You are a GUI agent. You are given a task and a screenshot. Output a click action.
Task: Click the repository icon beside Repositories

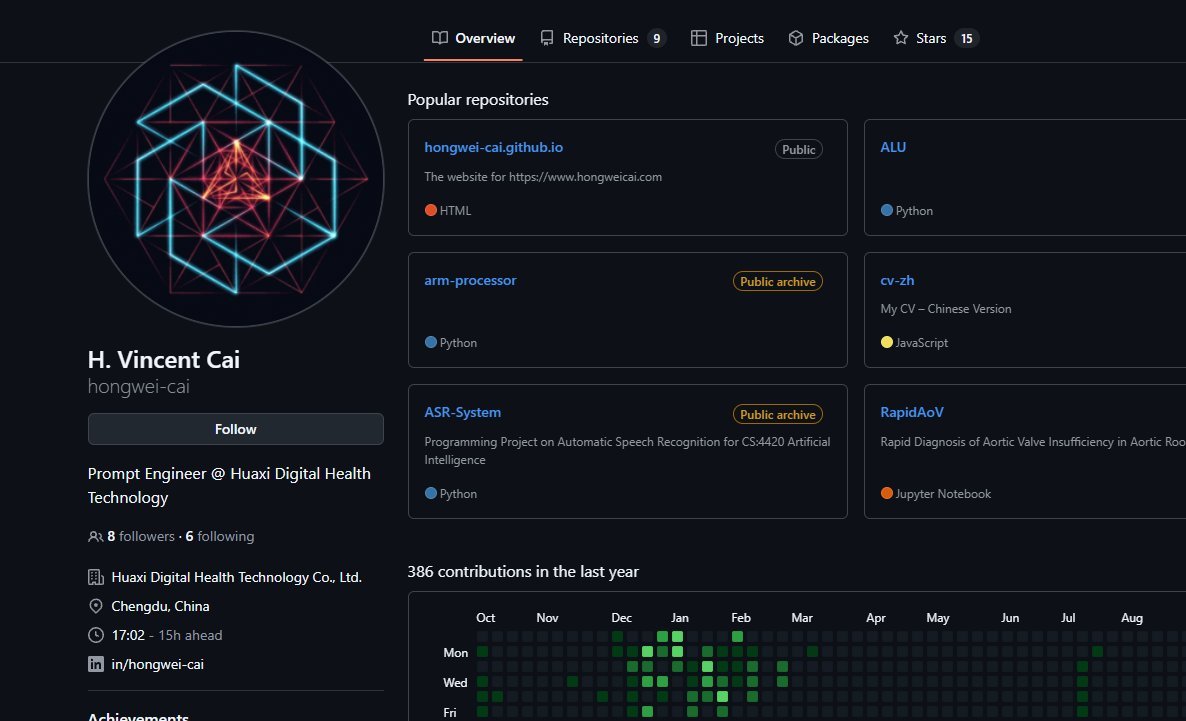coord(547,38)
